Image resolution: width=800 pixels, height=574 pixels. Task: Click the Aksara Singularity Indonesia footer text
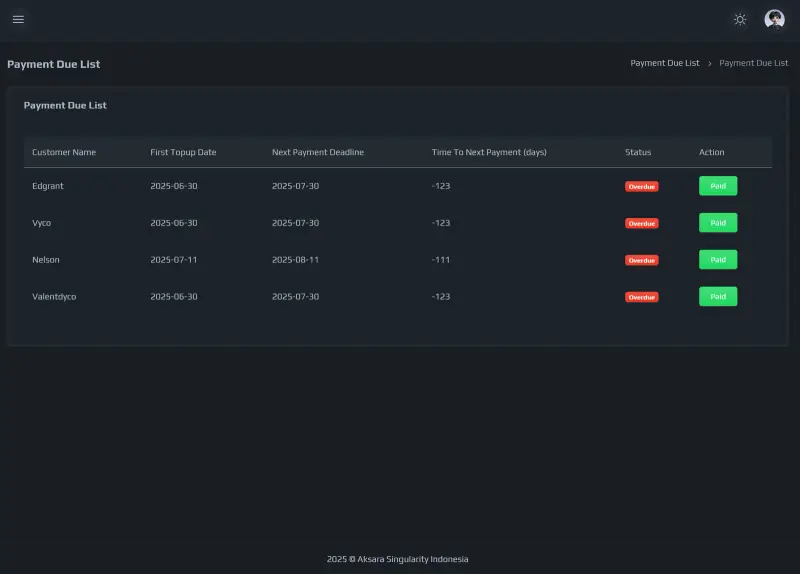click(397, 559)
